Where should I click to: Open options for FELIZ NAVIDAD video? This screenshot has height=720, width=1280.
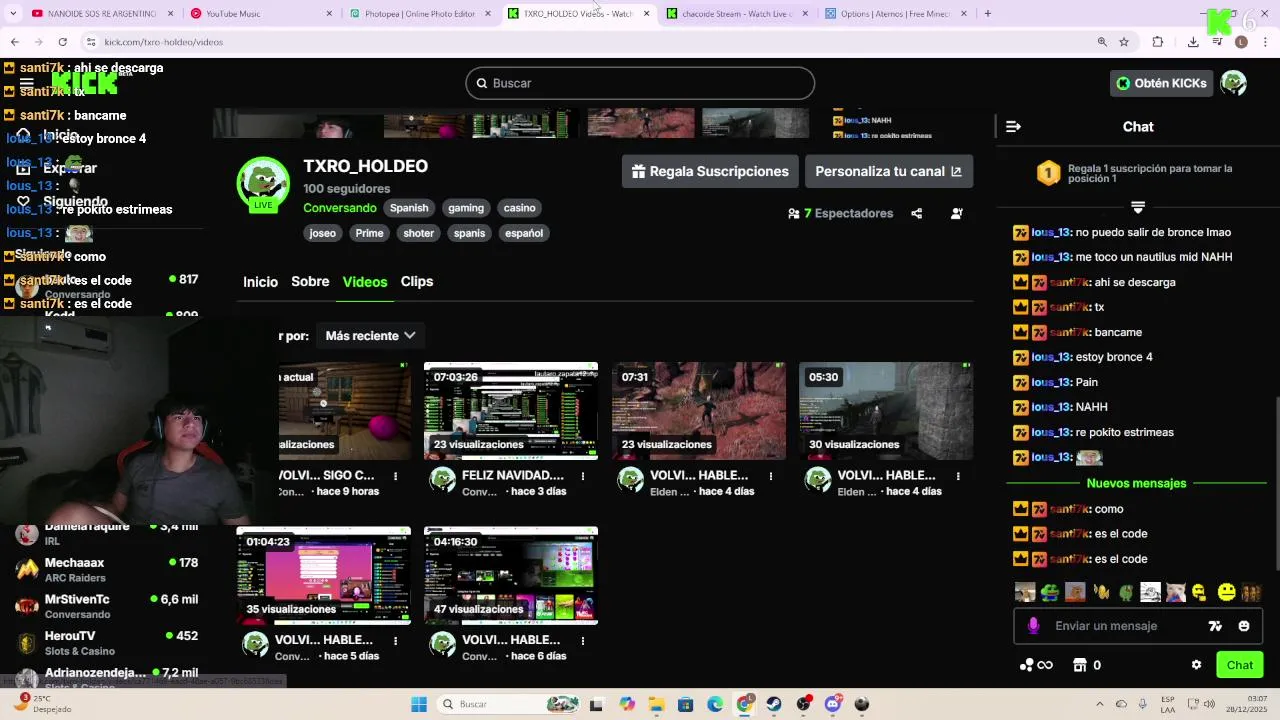[583, 476]
